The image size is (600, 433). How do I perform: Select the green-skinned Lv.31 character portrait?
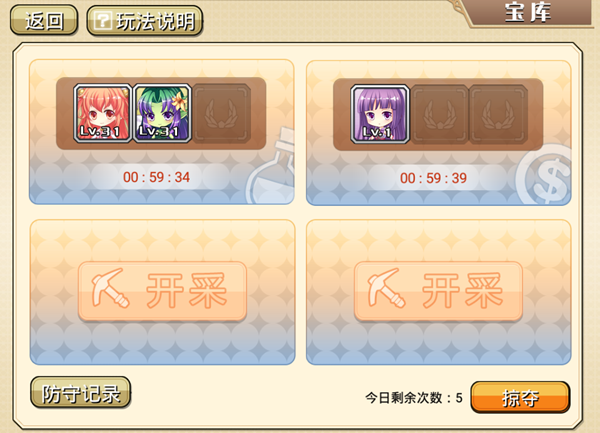click(162, 114)
